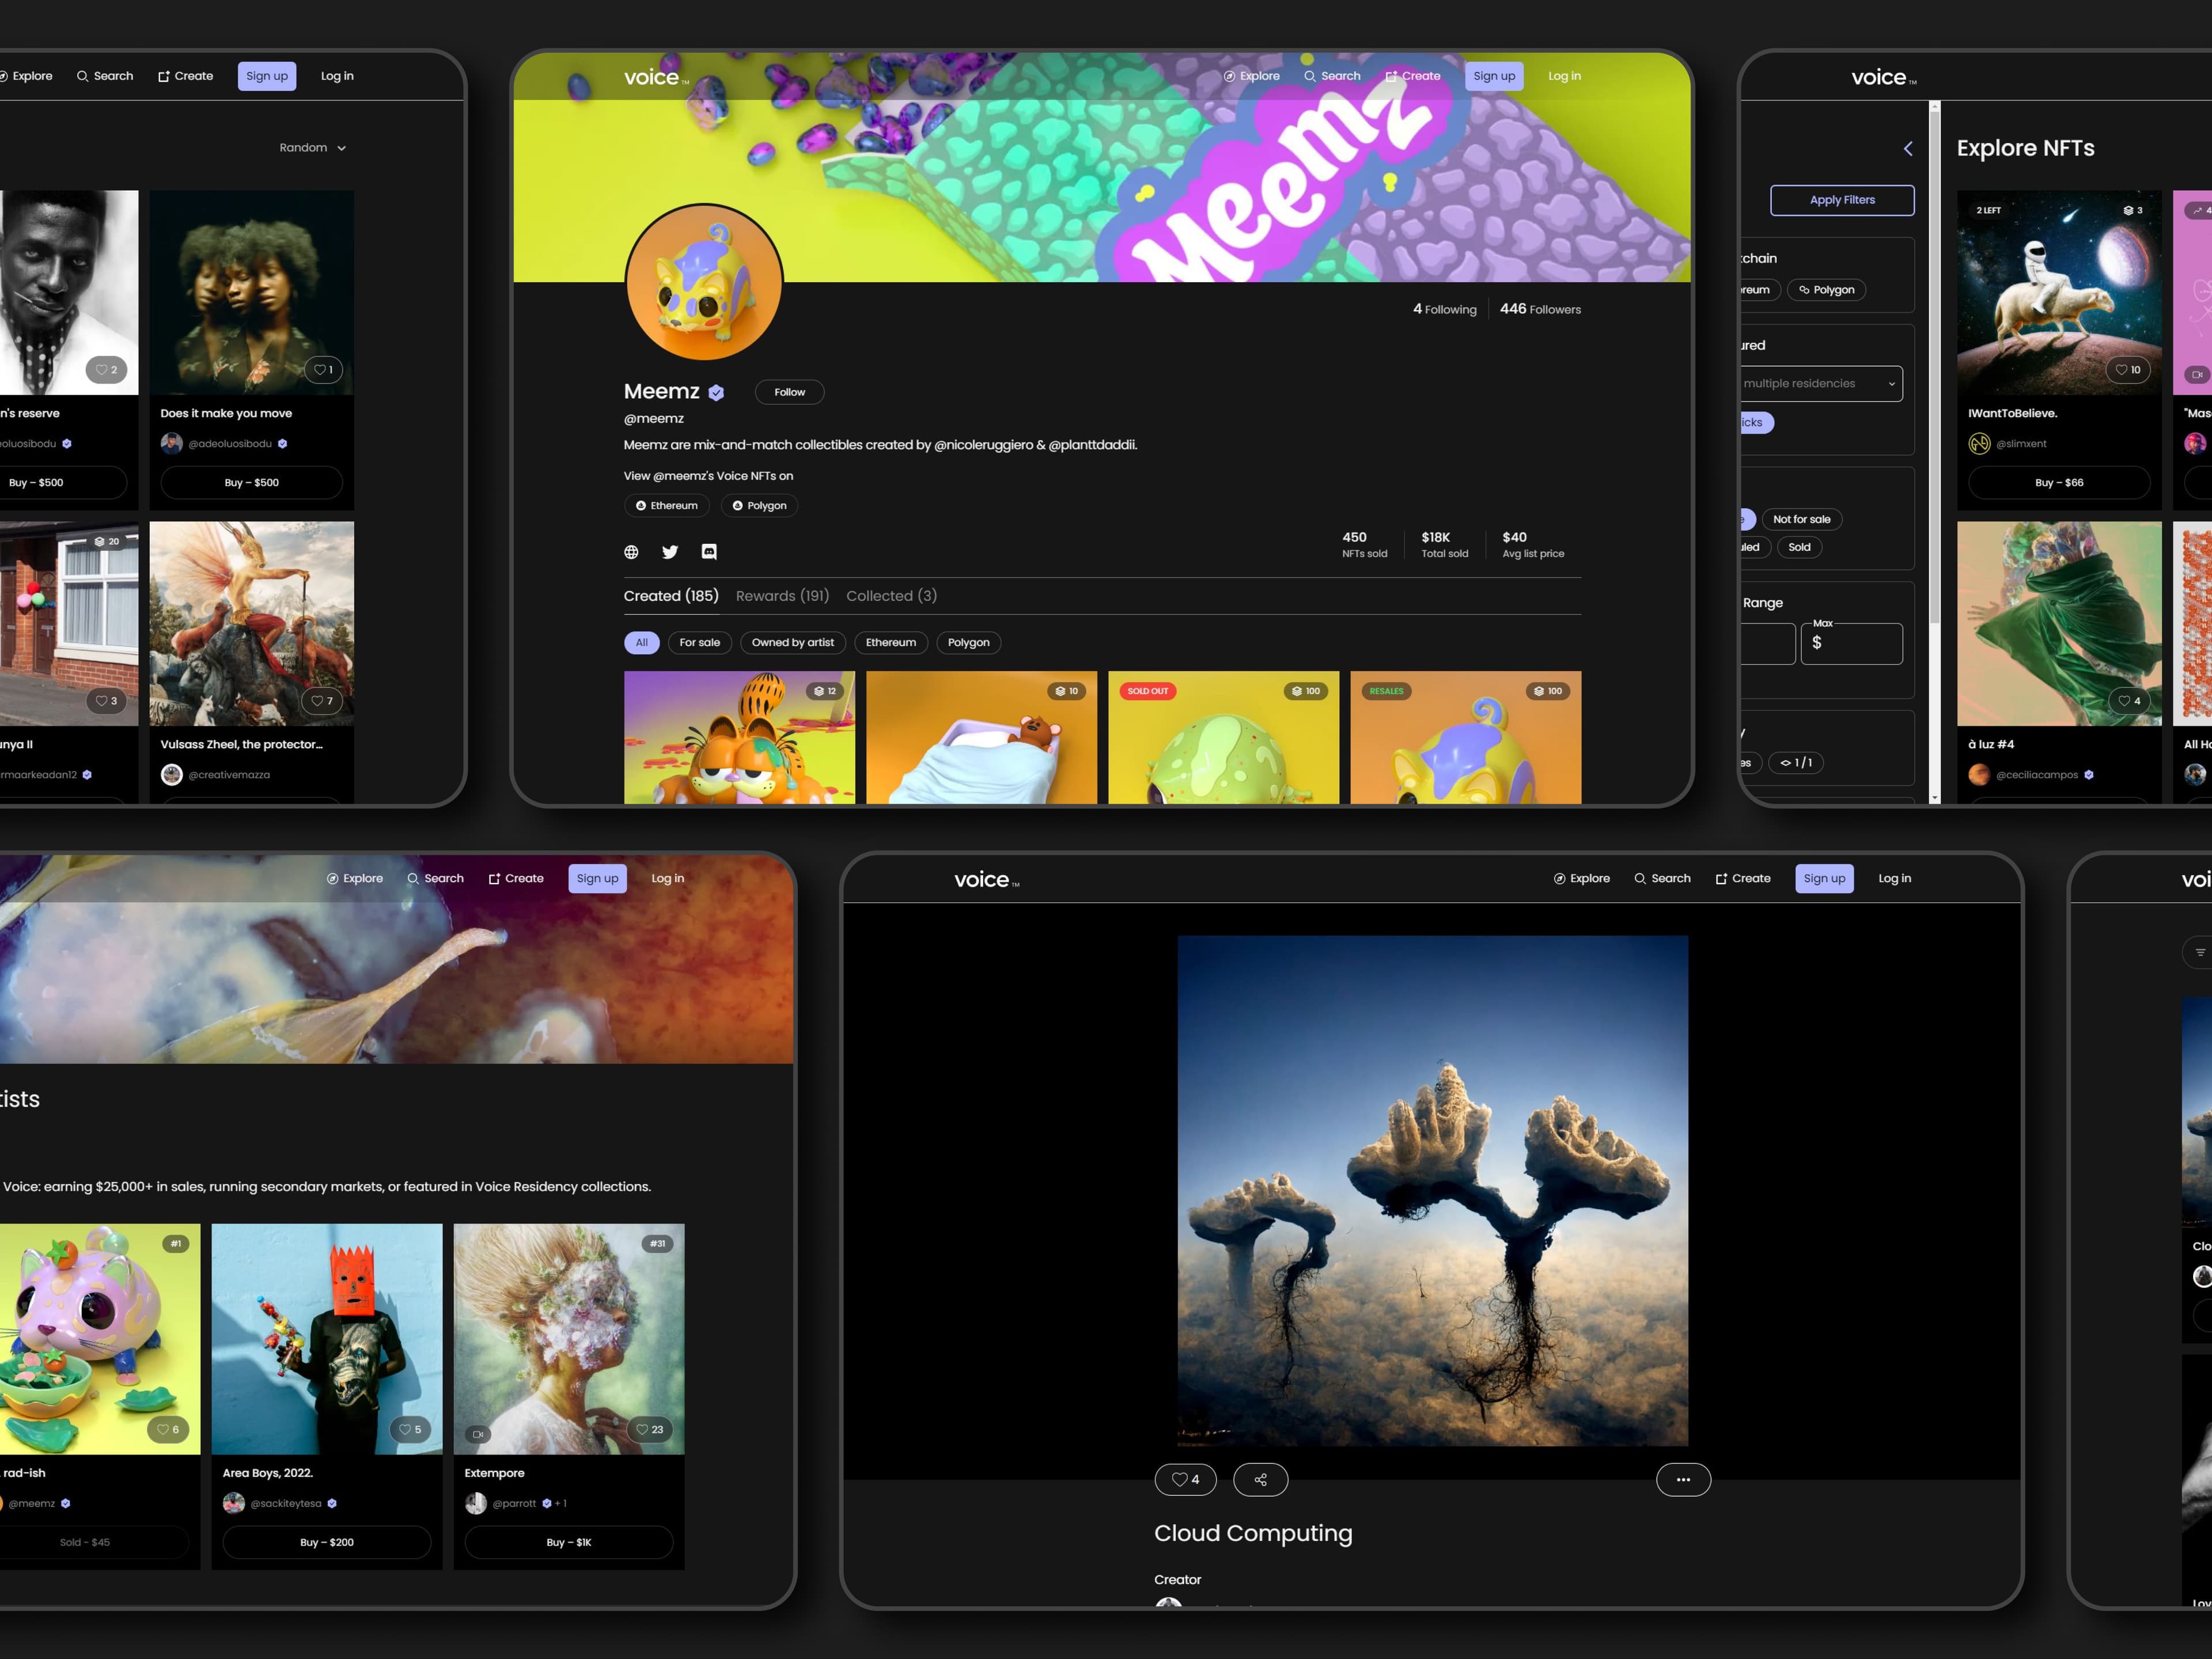This screenshot has width=2212, height=1659.
Task: Click the voice logo in the Cloud Computing window
Action: coord(986,879)
